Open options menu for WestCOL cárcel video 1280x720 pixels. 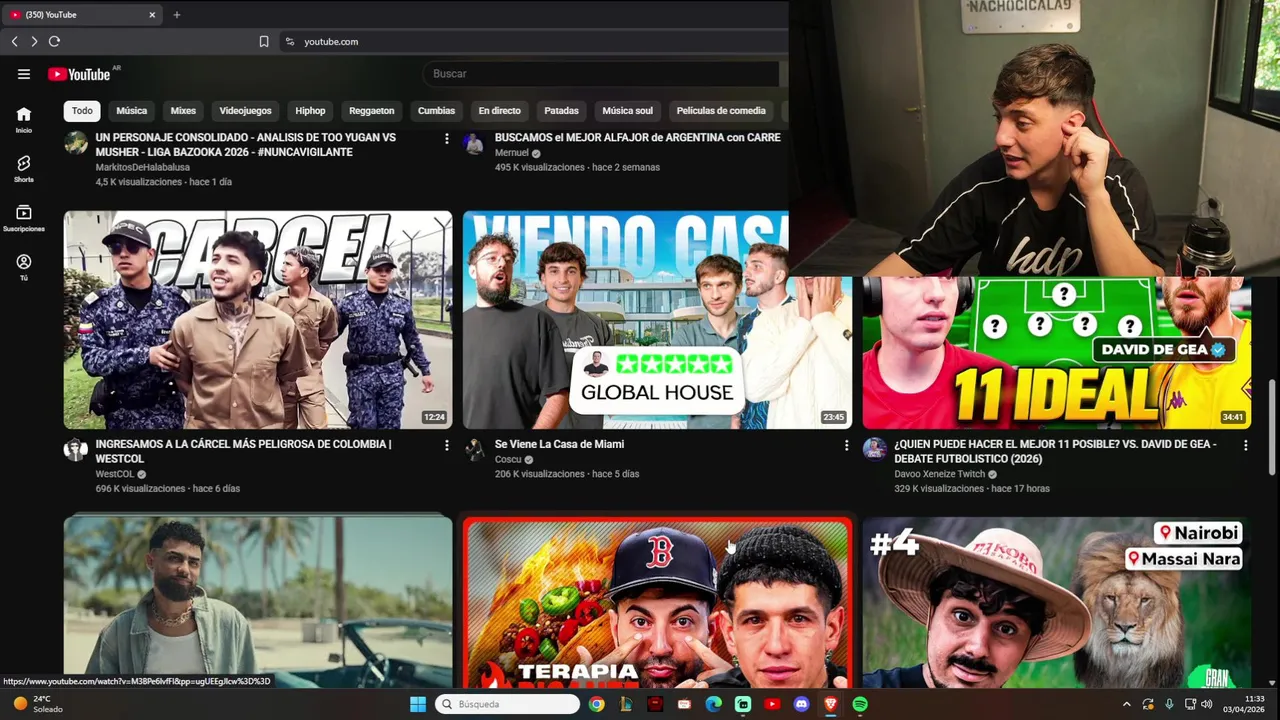pos(446,445)
